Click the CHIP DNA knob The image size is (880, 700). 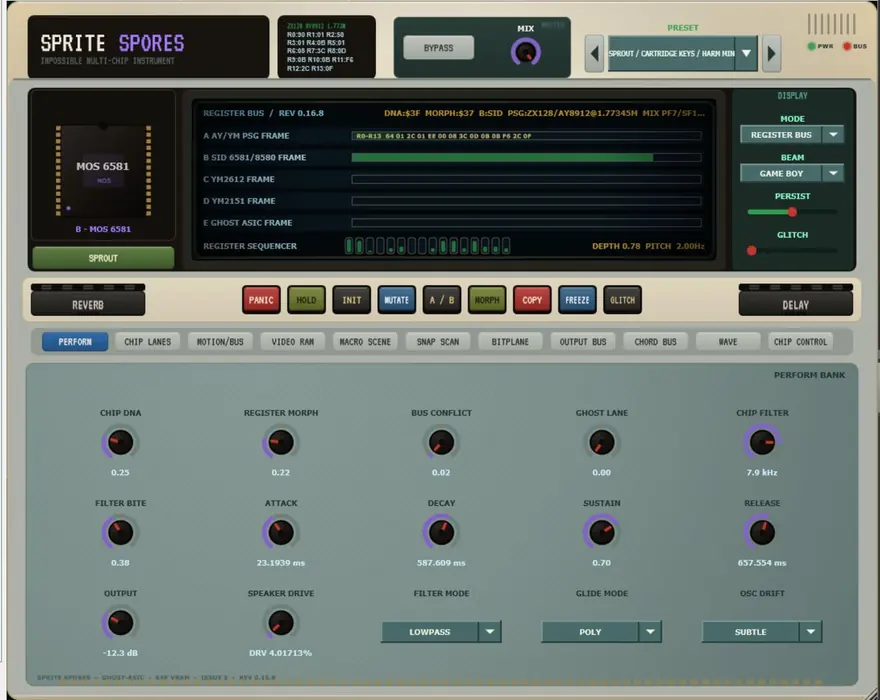pos(120,442)
